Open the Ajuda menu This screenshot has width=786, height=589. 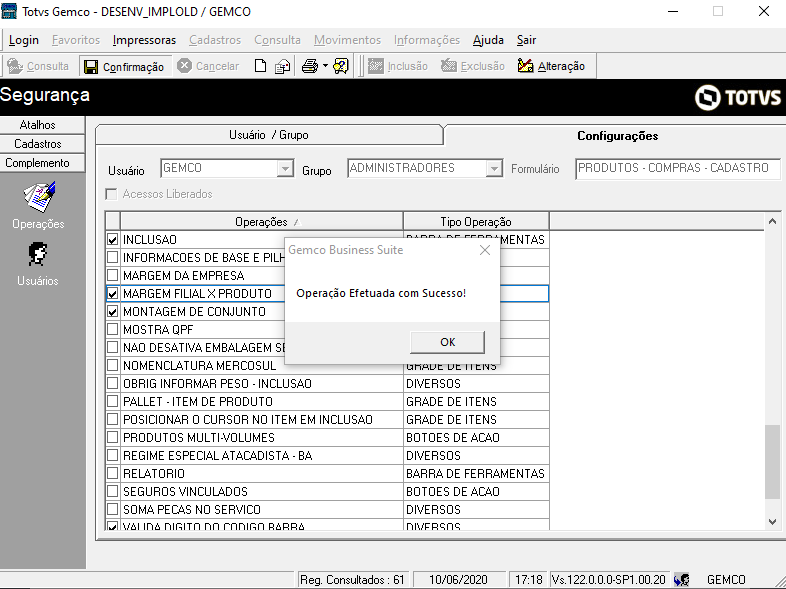(488, 40)
